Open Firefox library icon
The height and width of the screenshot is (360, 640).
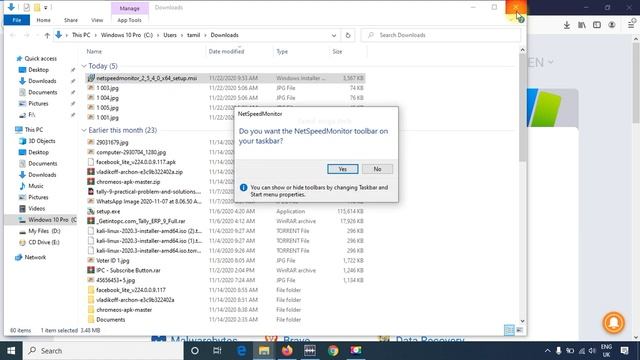coord(582,25)
